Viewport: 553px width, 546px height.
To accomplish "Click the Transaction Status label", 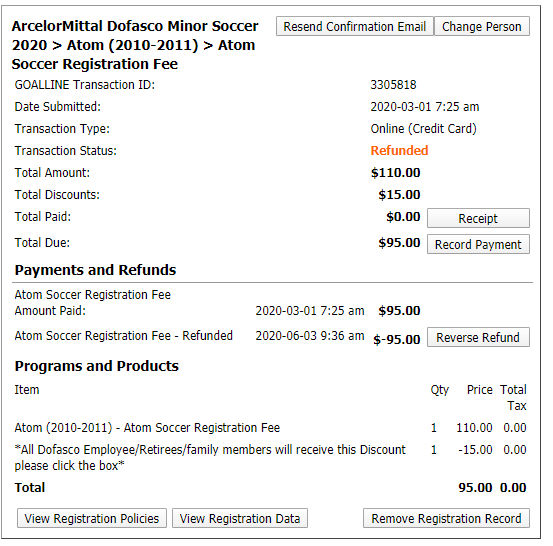I will 66,151.
